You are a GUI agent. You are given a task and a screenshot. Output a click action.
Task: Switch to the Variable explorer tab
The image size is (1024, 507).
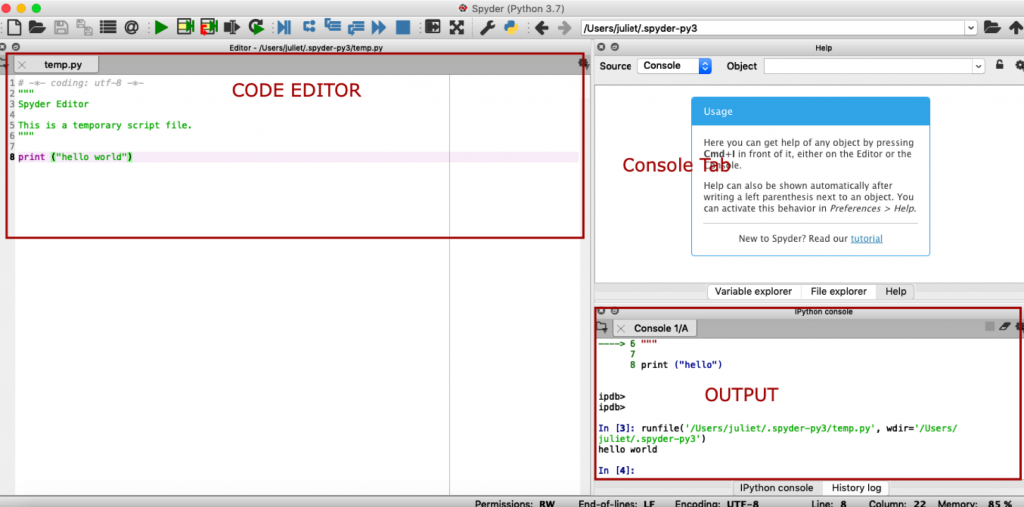click(753, 291)
